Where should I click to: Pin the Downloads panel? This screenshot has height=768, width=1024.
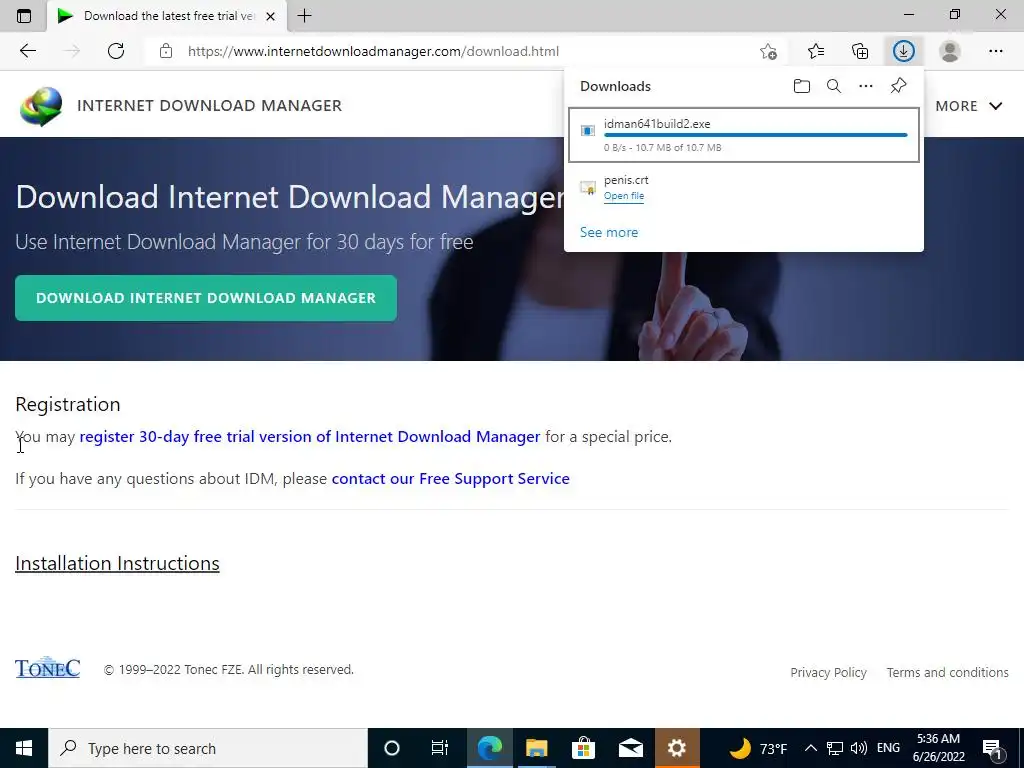899,86
